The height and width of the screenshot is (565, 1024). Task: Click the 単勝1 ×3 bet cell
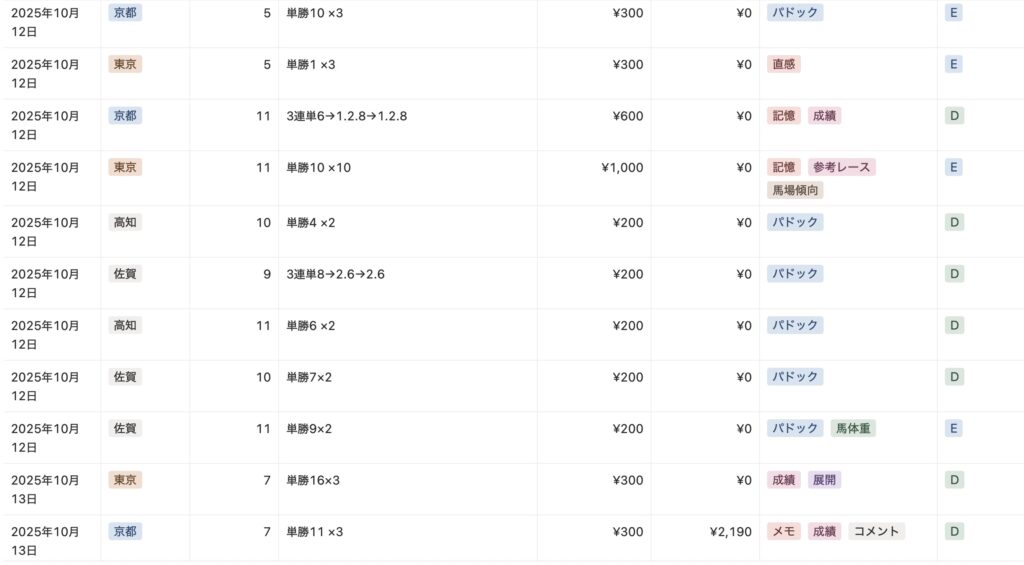[x=311, y=64]
